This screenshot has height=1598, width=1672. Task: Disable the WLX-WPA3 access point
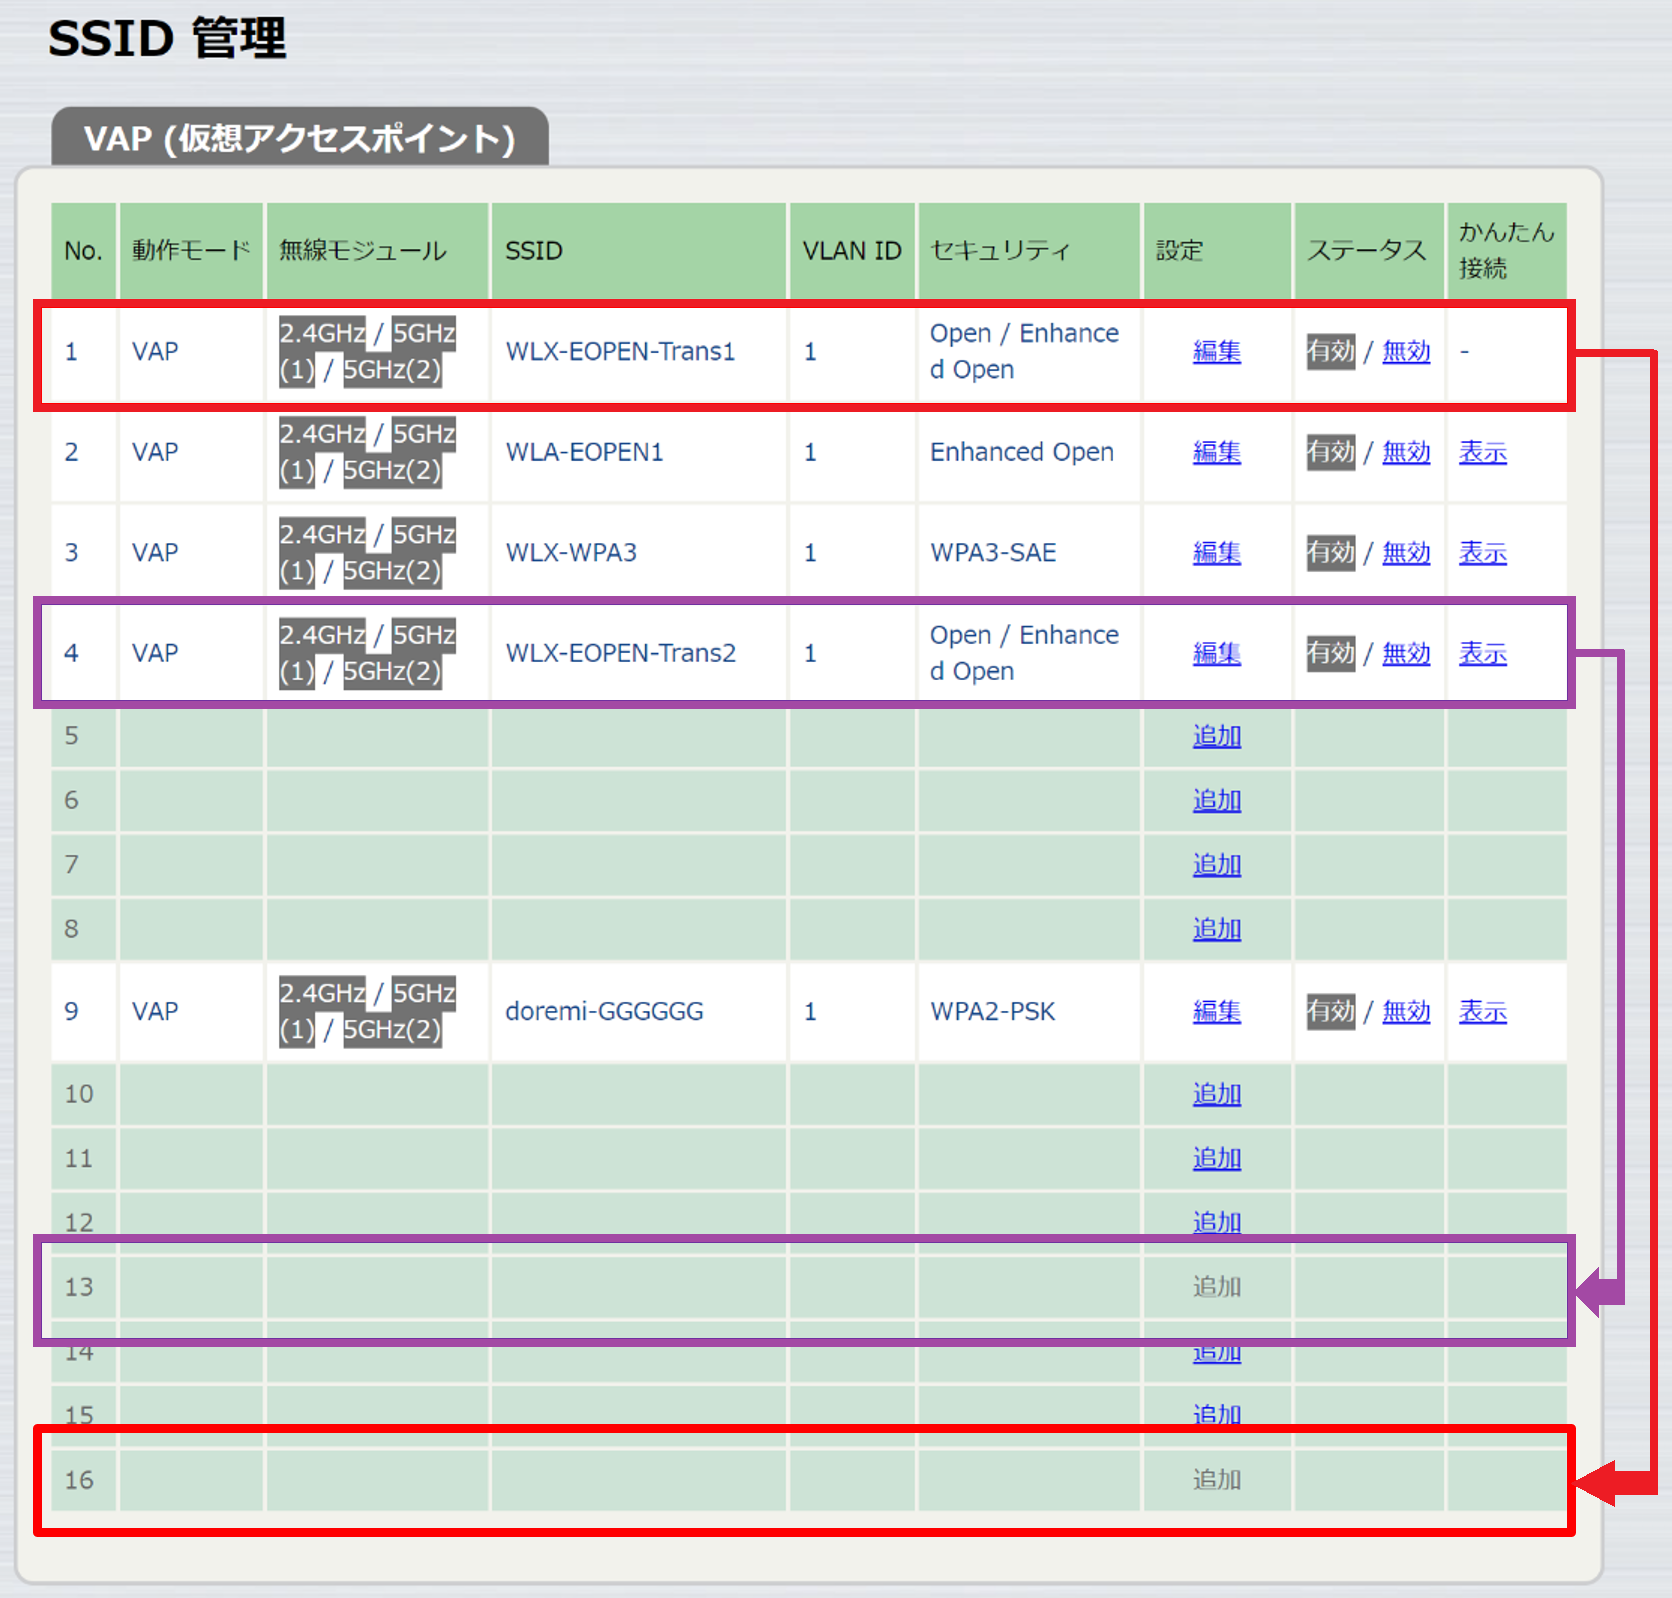(x=1405, y=553)
